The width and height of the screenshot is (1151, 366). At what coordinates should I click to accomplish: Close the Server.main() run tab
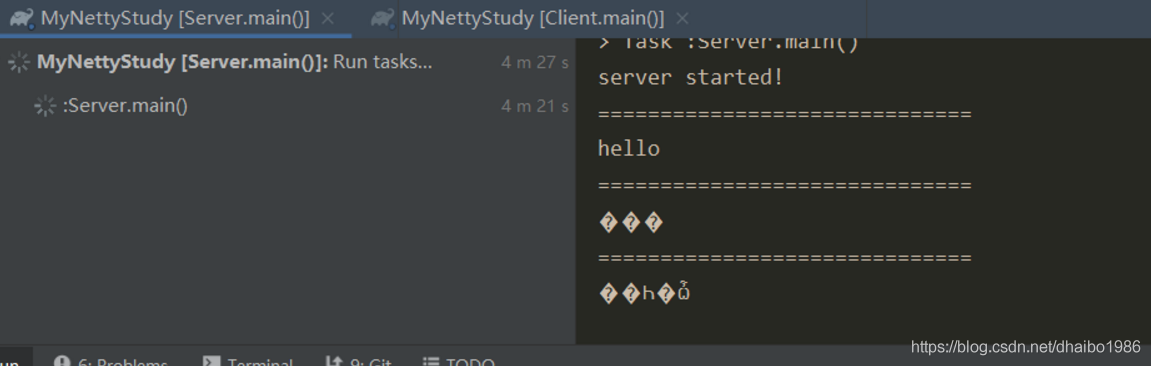click(x=328, y=18)
